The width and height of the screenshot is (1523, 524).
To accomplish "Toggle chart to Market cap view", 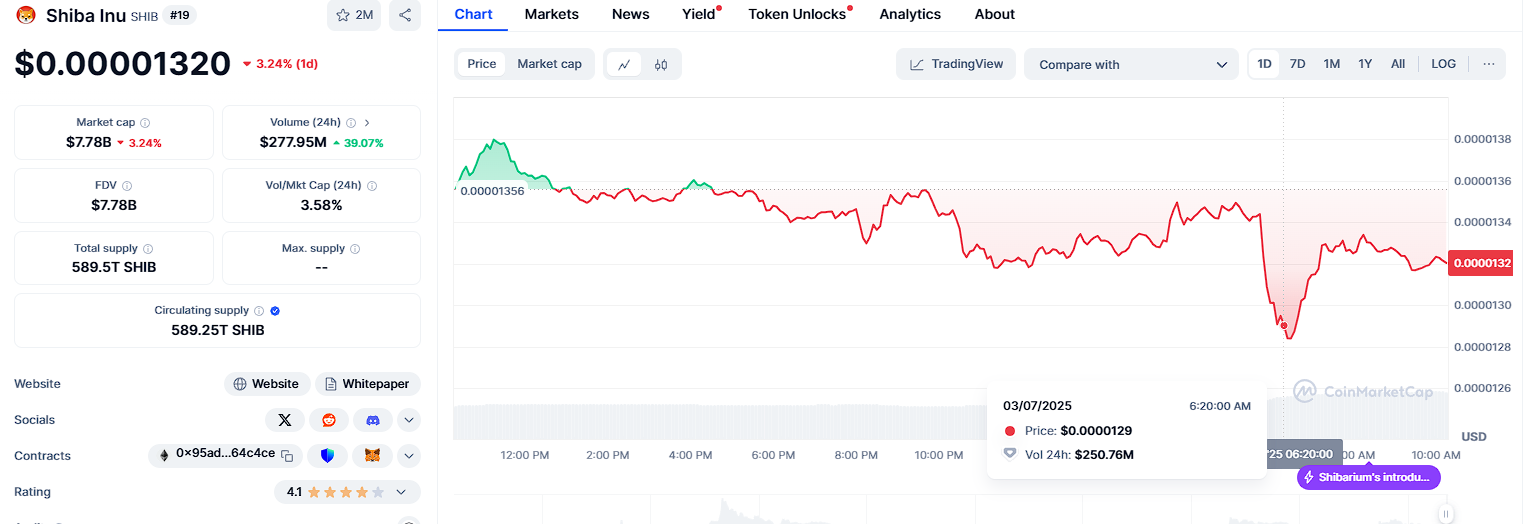I will click(549, 64).
